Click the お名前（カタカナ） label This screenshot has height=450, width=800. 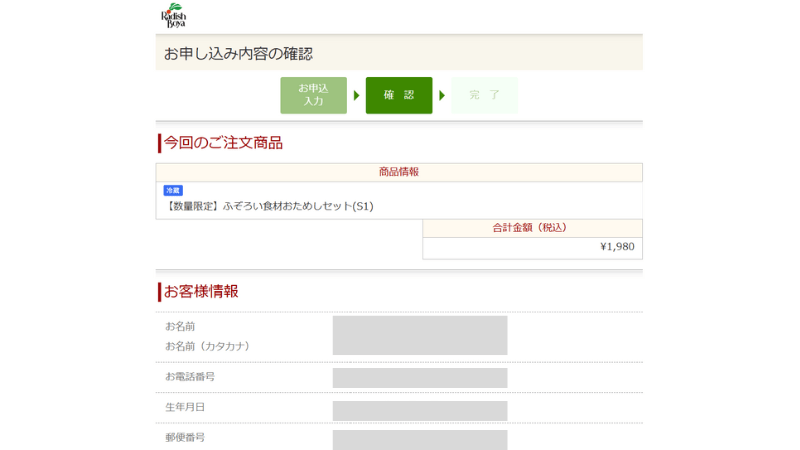[x=207, y=346]
